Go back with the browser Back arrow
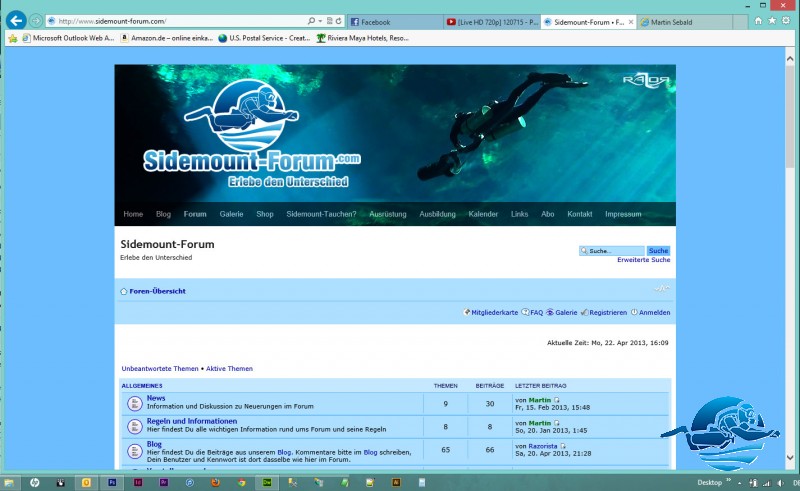This screenshot has width=800, height=491. [x=16, y=21]
